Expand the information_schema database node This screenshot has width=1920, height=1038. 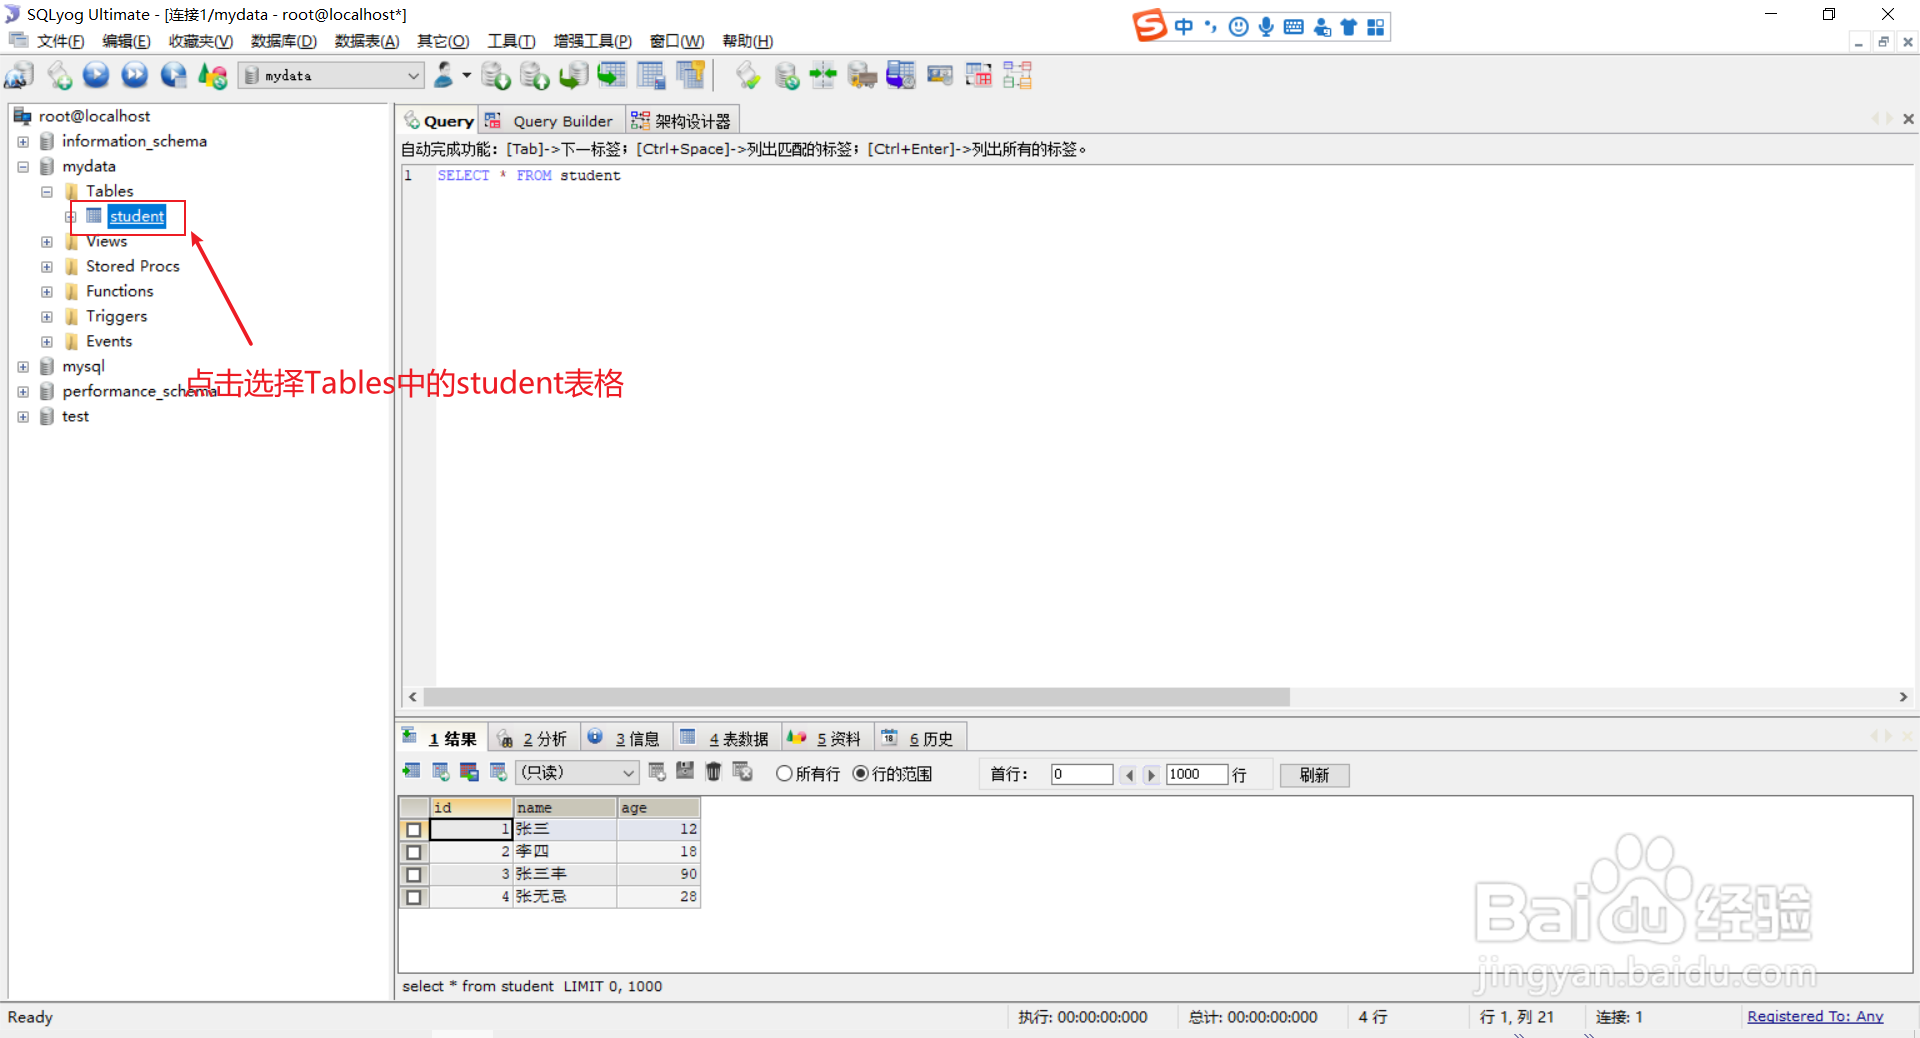pyautogui.click(x=23, y=142)
